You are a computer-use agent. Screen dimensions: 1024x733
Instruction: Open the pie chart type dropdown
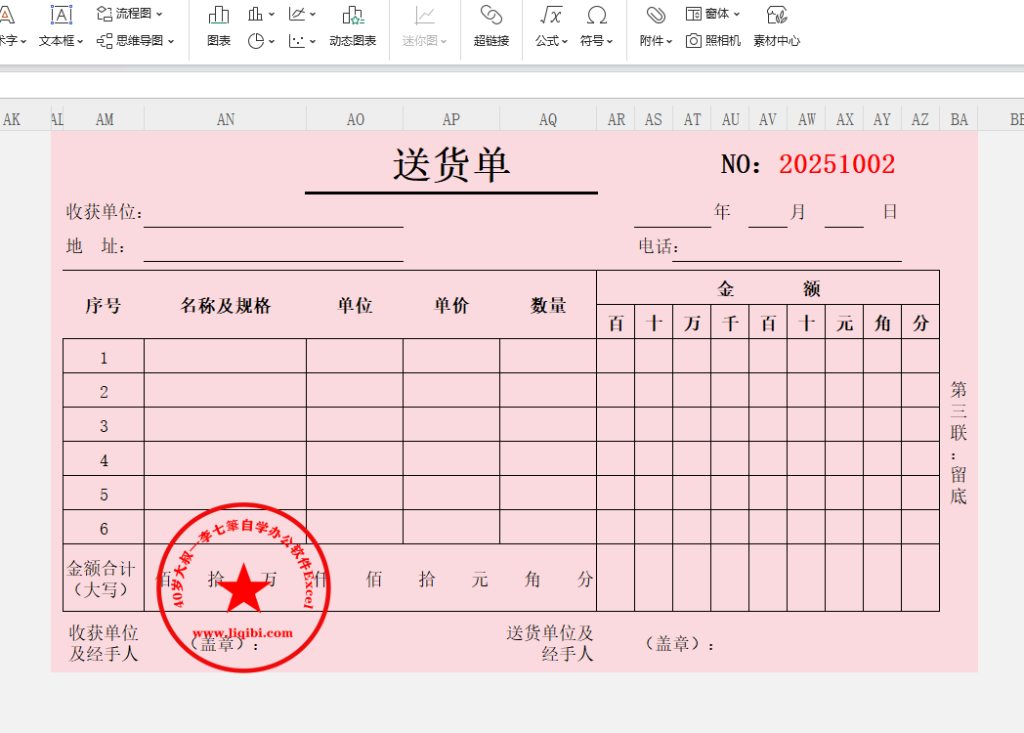(x=262, y=41)
